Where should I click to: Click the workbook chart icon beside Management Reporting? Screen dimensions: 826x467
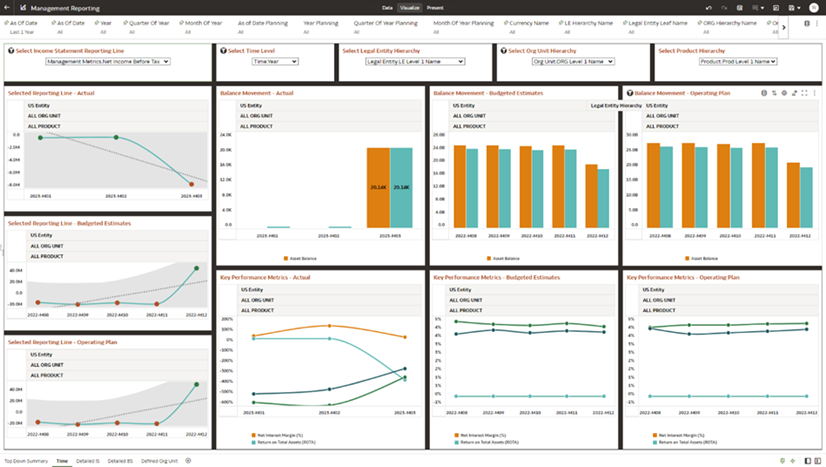click(23, 8)
